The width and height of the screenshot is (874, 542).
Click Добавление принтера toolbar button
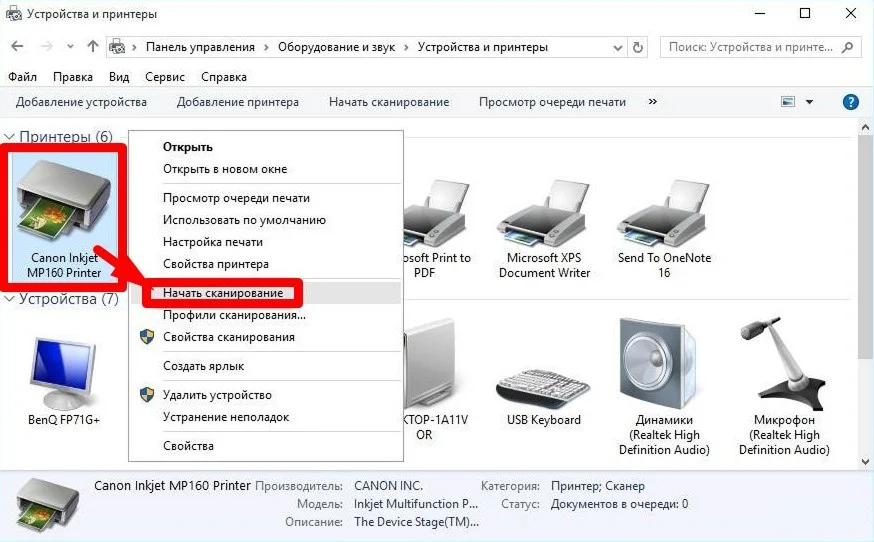[237, 102]
